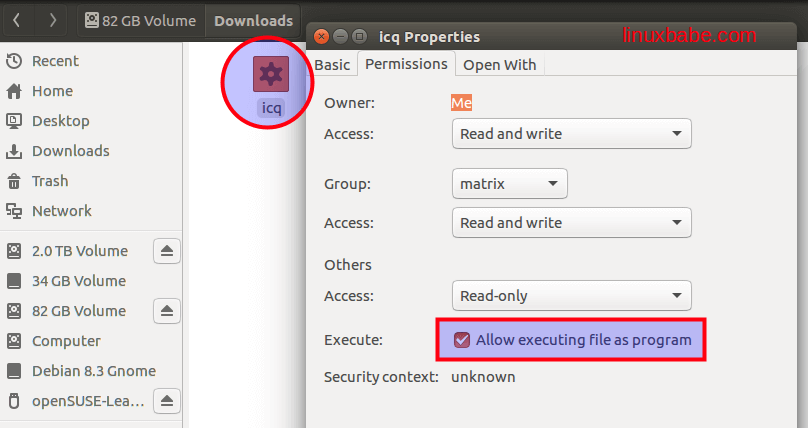Eject the Debian 8.3 Gnome volume
The width and height of the screenshot is (808, 428).
[x=167, y=371]
